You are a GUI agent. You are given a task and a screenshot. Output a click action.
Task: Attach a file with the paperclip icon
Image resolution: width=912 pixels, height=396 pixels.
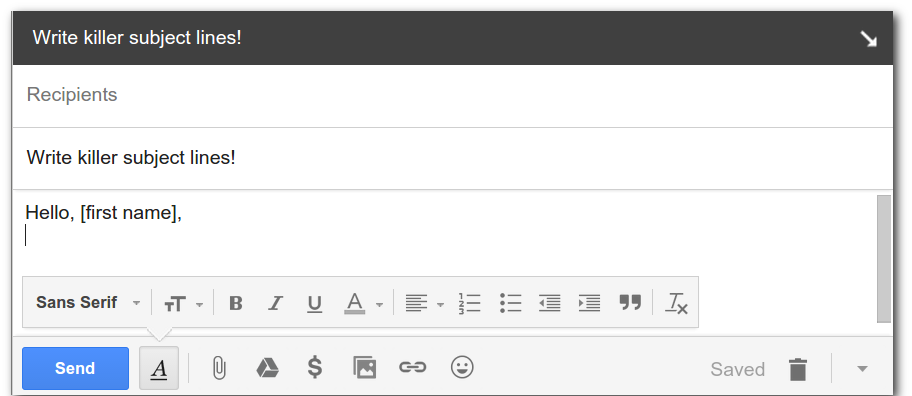[x=219, y=368]
